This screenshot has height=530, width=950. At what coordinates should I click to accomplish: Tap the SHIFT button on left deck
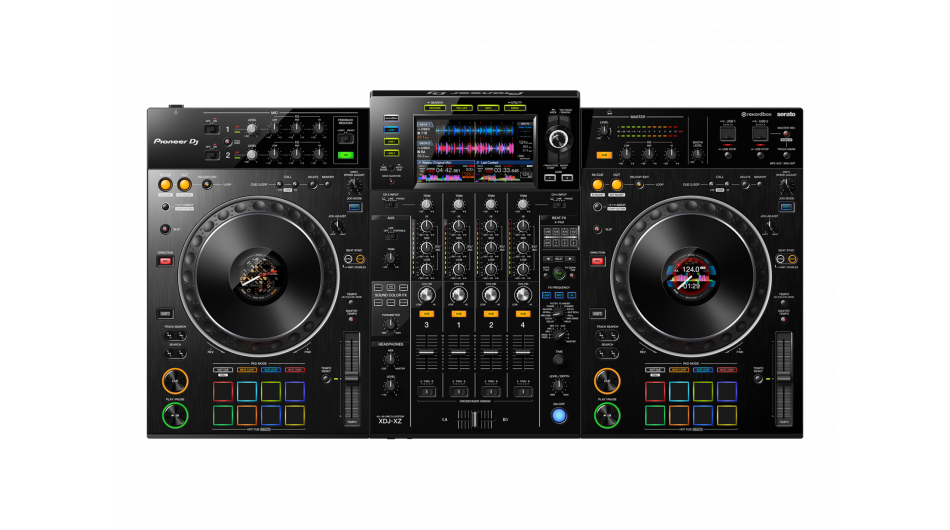pos(165,314)
